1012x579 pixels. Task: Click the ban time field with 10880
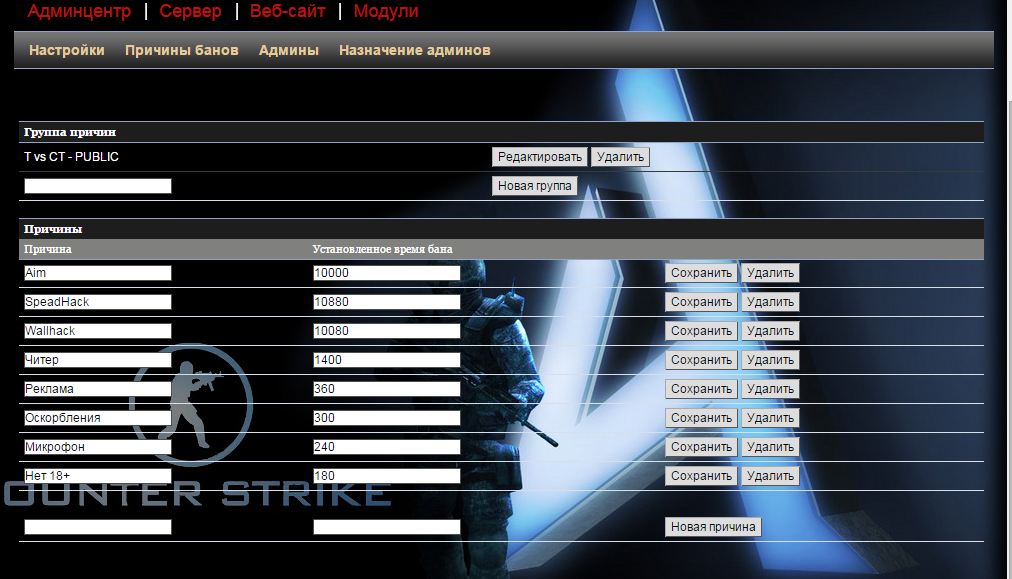click(x=387, y=302)
